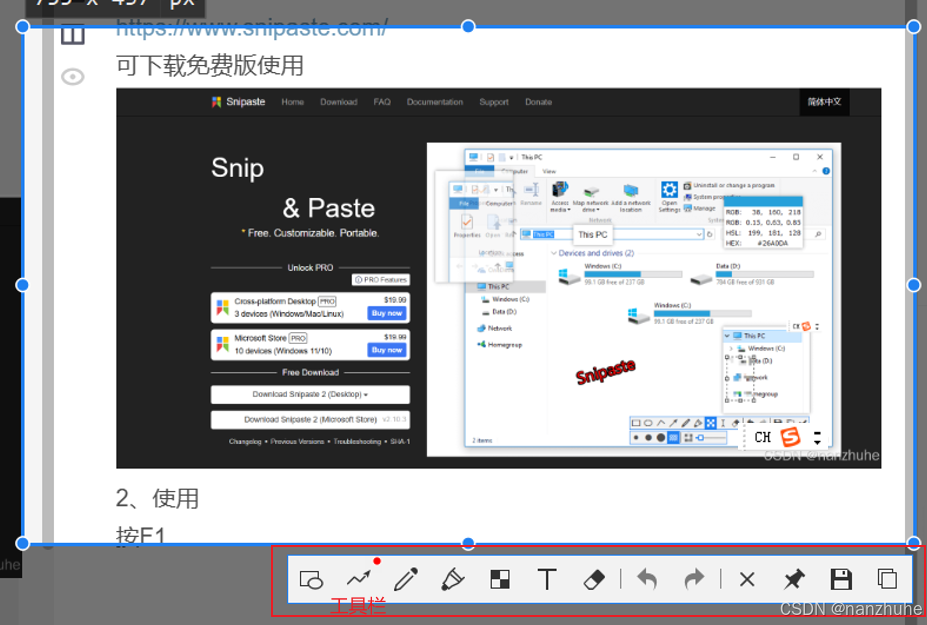
Task: Click Buy now for Microsoft Store
Action: tap(387, 350)
